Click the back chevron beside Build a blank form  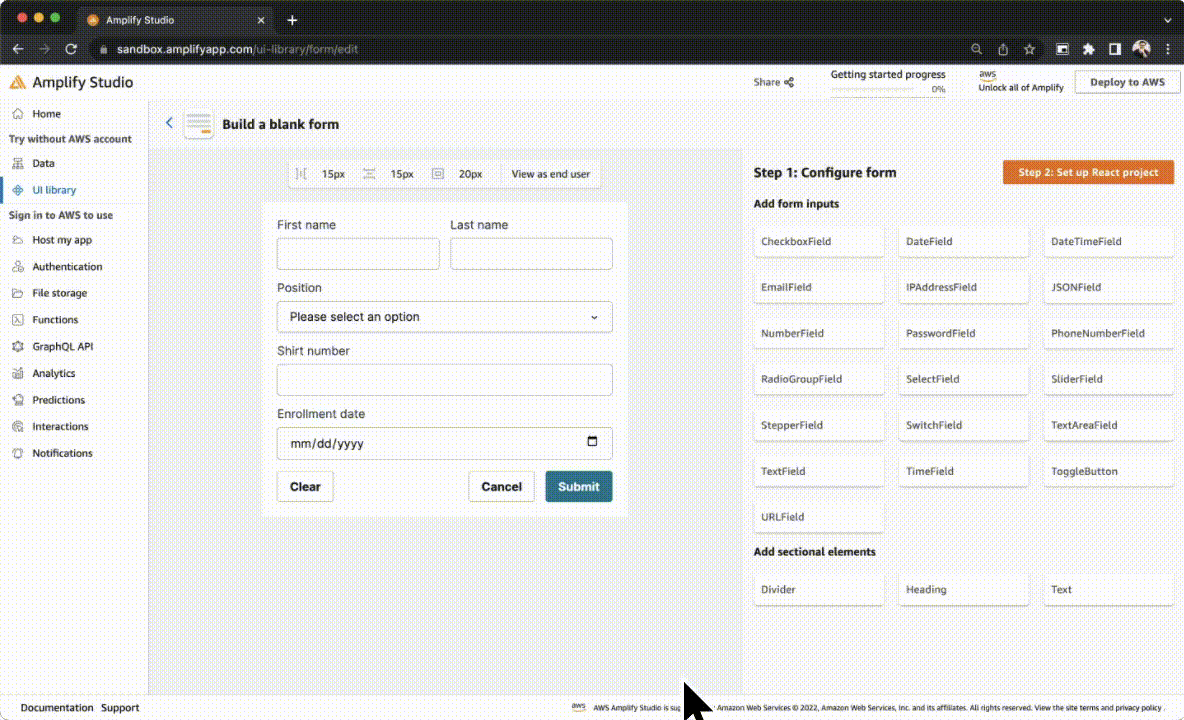click(169, 122)
